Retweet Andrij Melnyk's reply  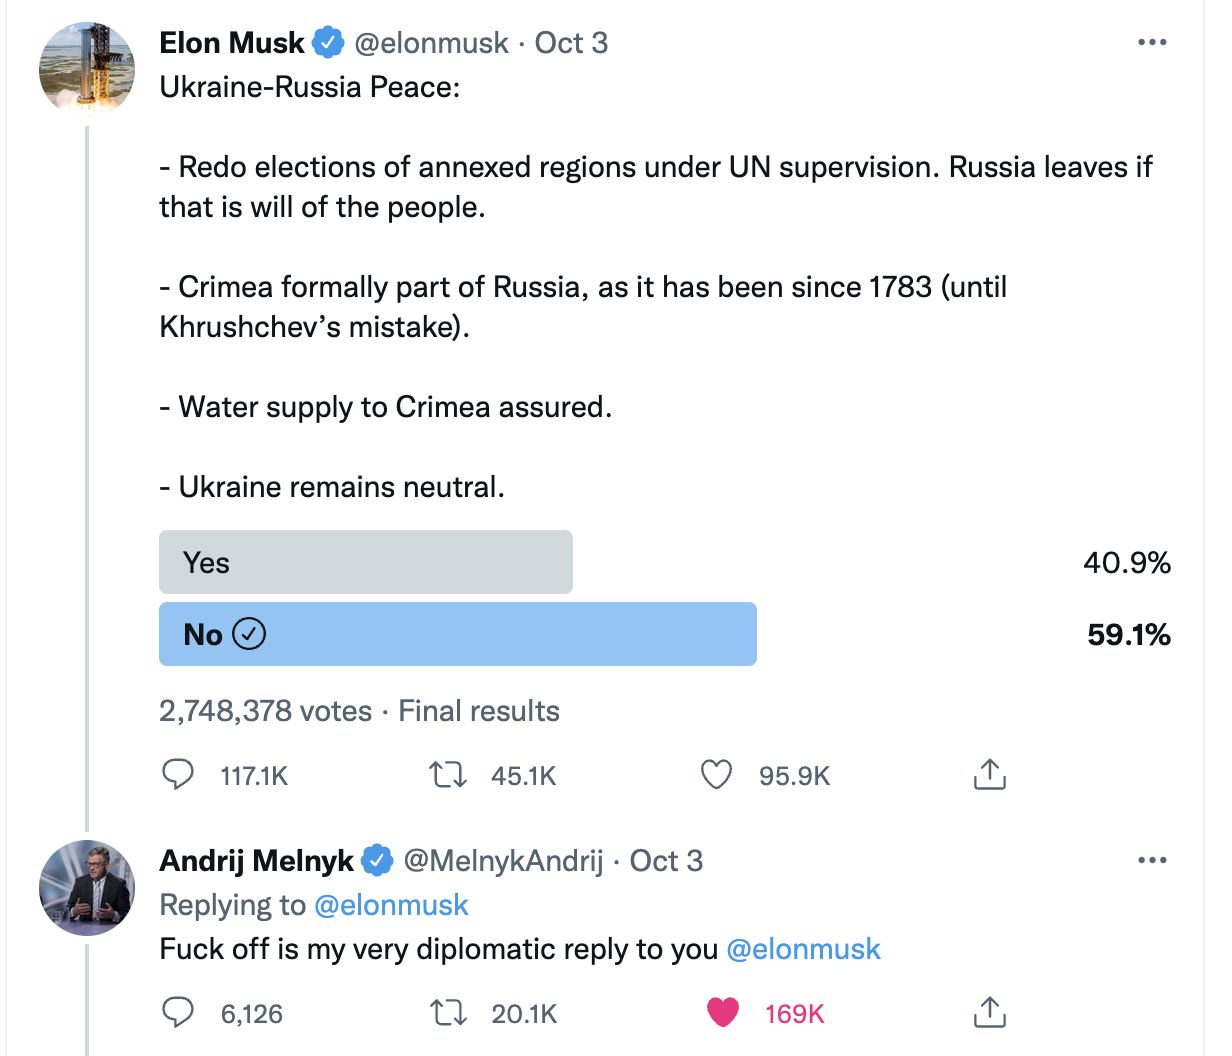tap(447, 1013)
